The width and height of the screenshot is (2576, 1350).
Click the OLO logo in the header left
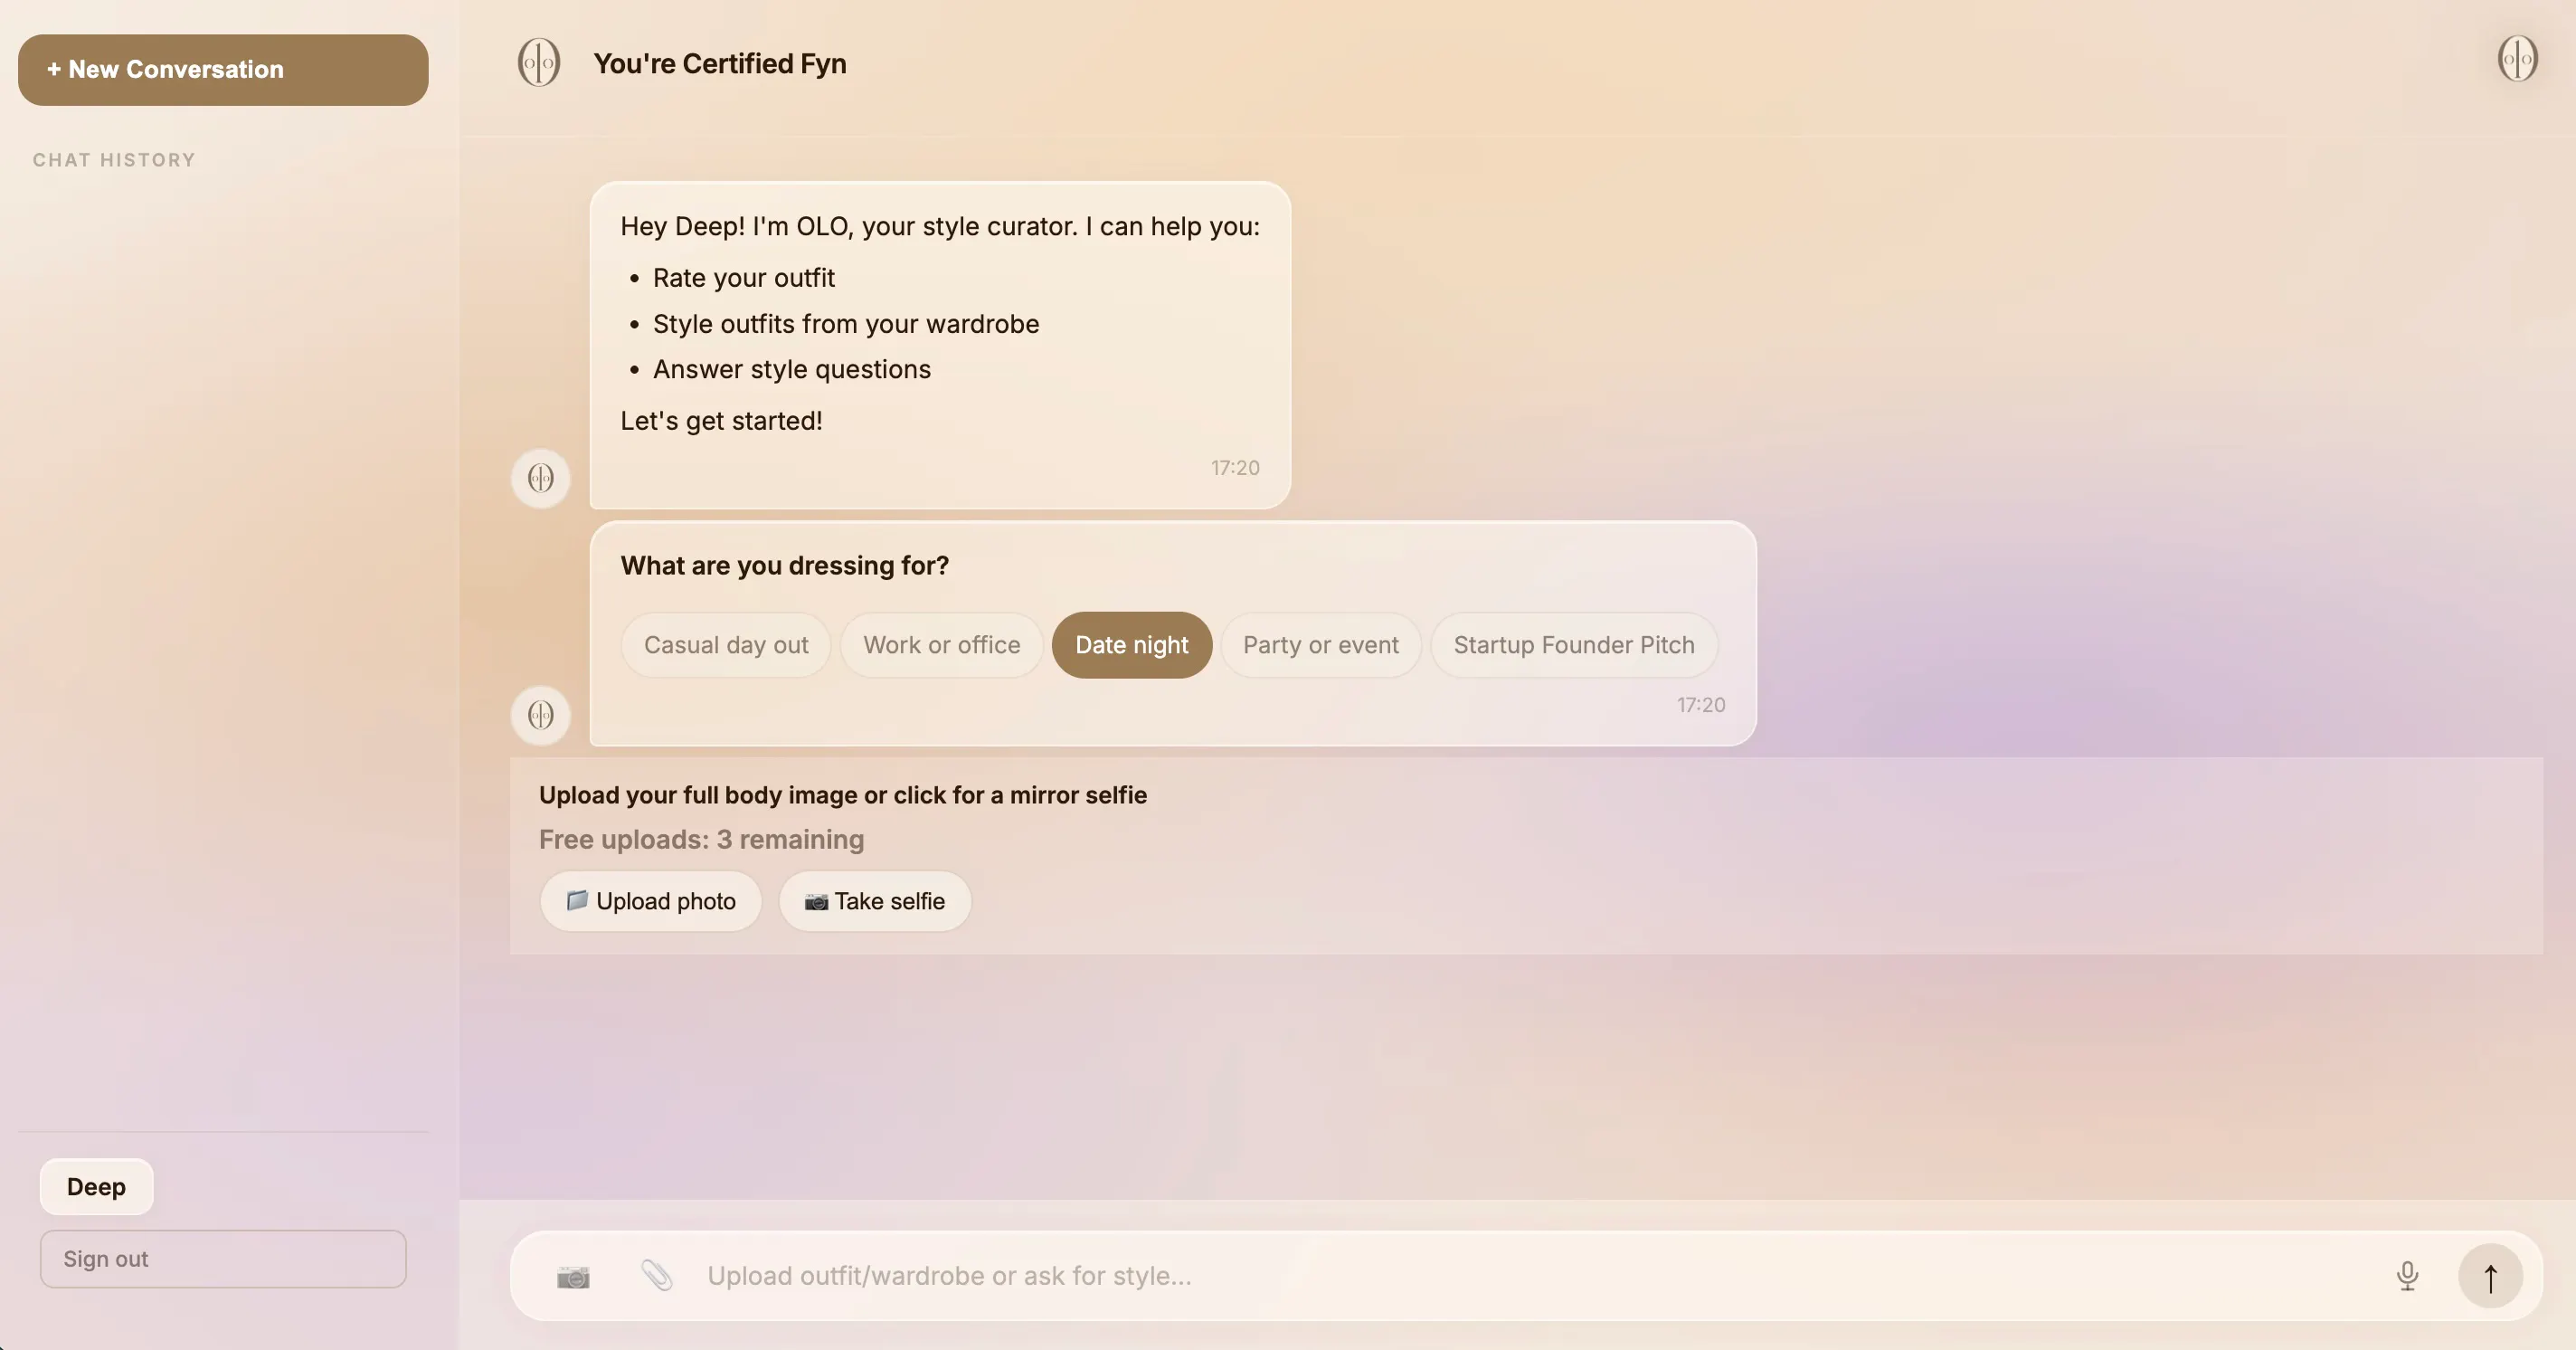(x=538, y=63)
